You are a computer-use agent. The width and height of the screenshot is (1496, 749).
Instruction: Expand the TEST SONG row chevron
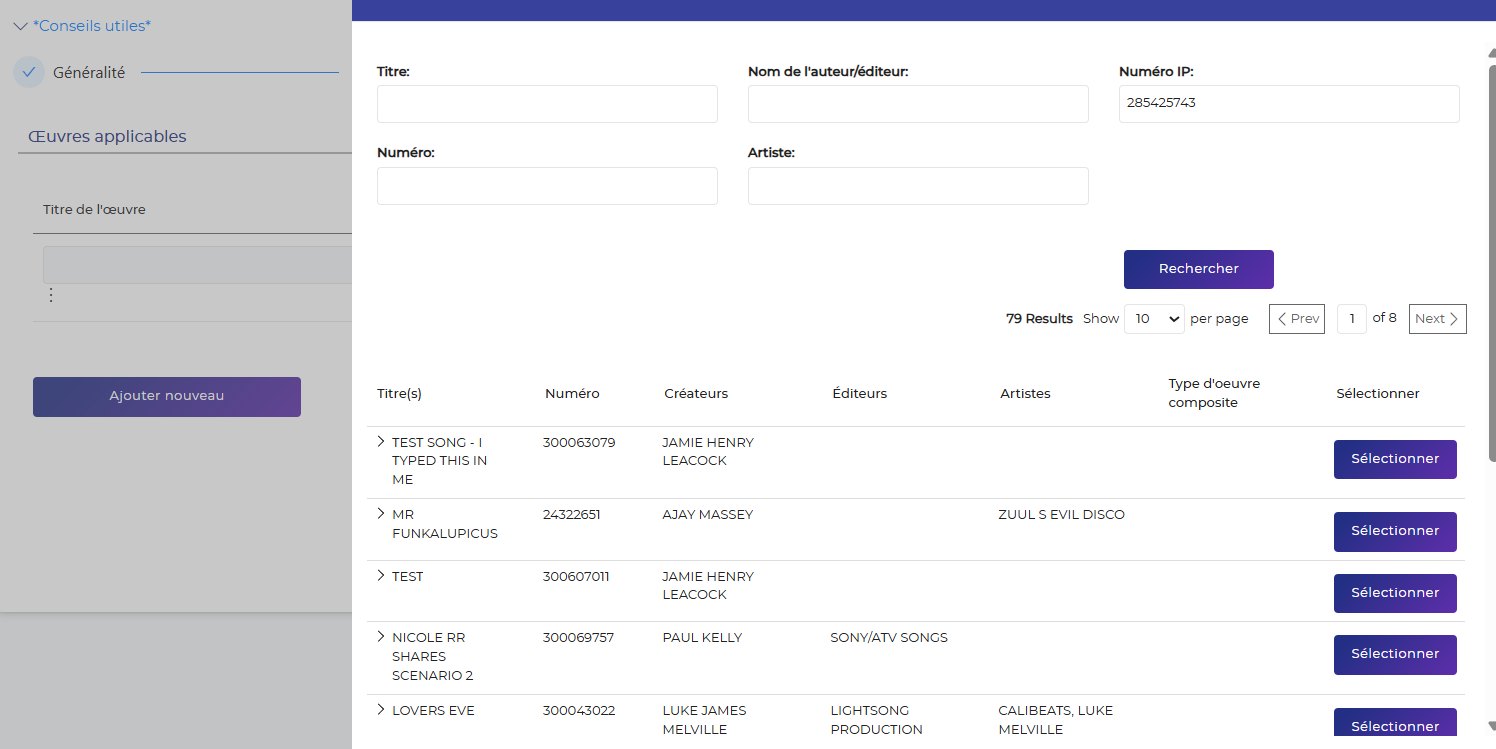click(381, 442)
